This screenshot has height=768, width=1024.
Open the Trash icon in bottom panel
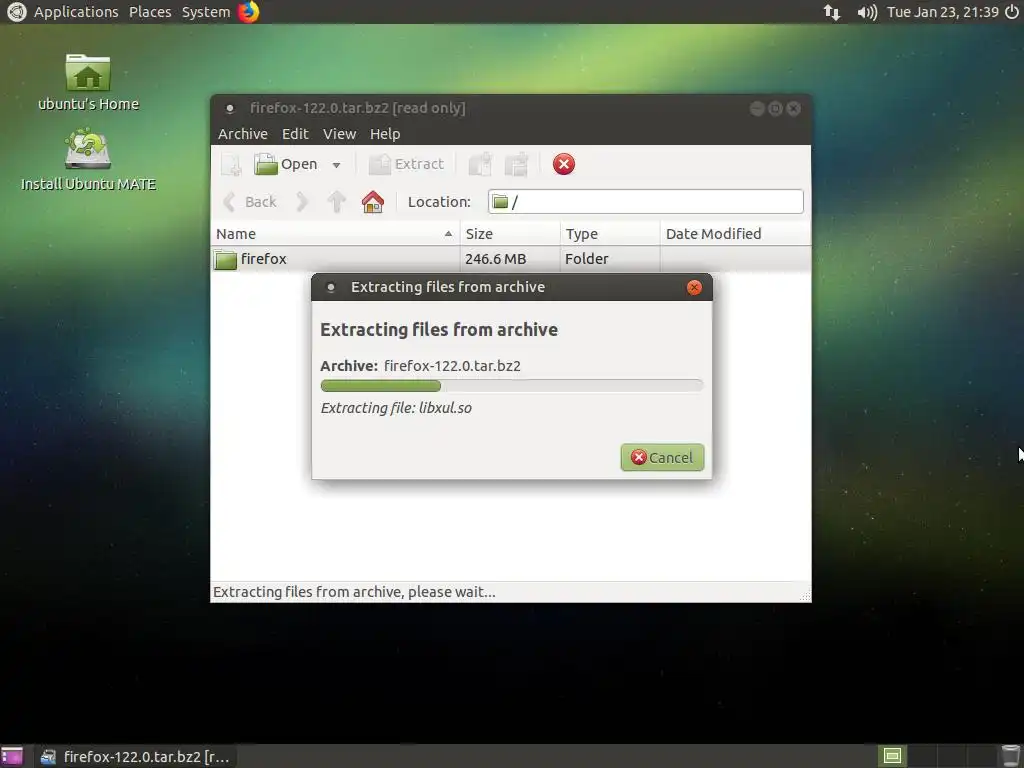(1011, 756)
